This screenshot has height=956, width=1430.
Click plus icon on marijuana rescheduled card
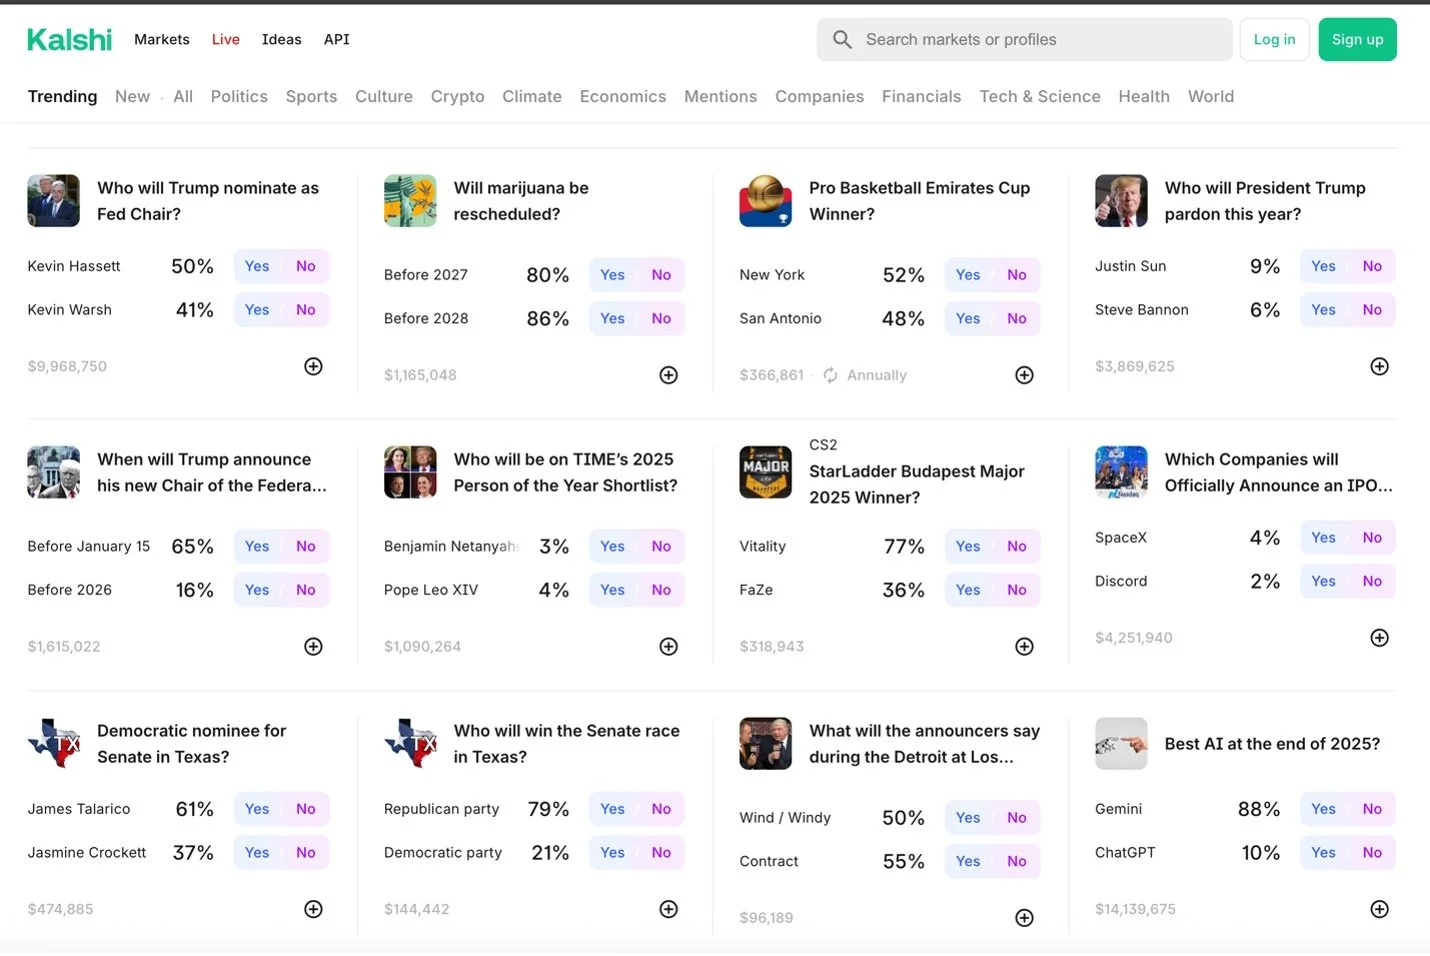click(x=669, y=375)
